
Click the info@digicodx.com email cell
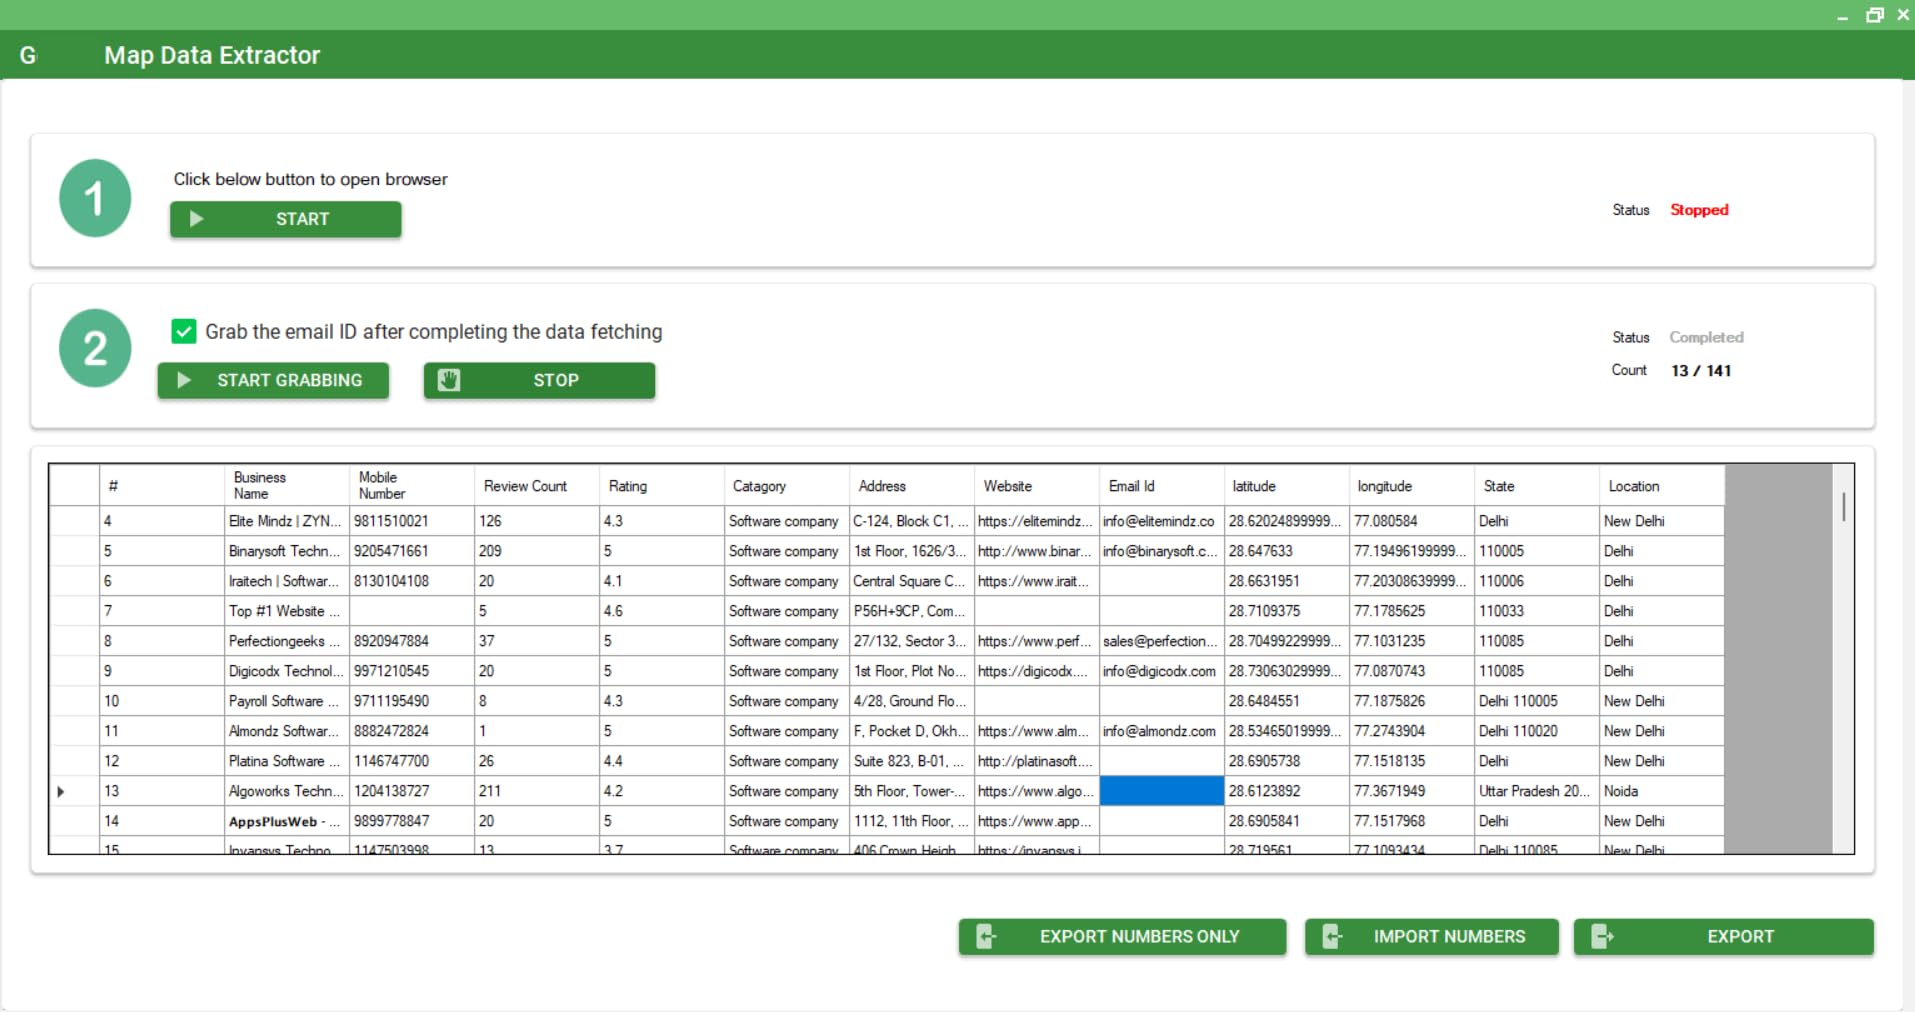coord(1162,671)
